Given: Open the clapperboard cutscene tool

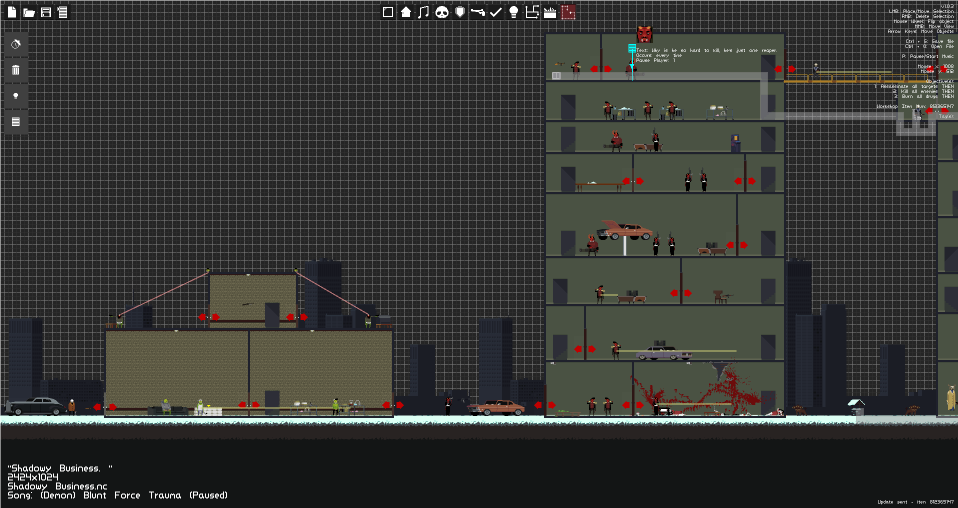Looking at the screenshot, I should coord(550,12).
